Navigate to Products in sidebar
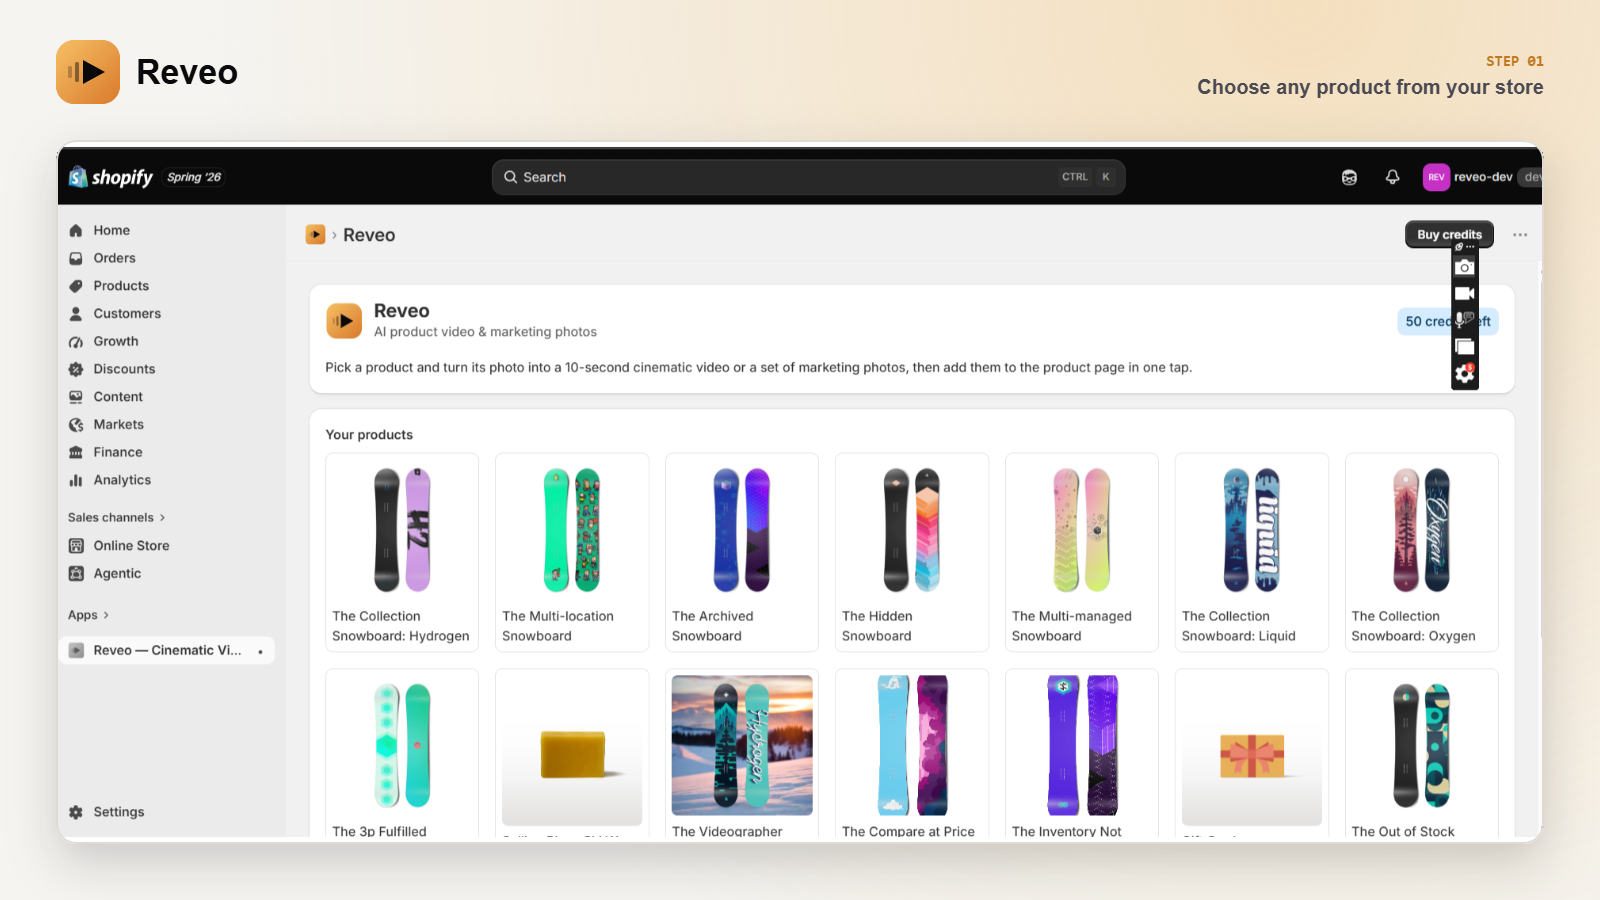Image resolution: width=1600 pixels, height=900 pixels. point(121,286)
